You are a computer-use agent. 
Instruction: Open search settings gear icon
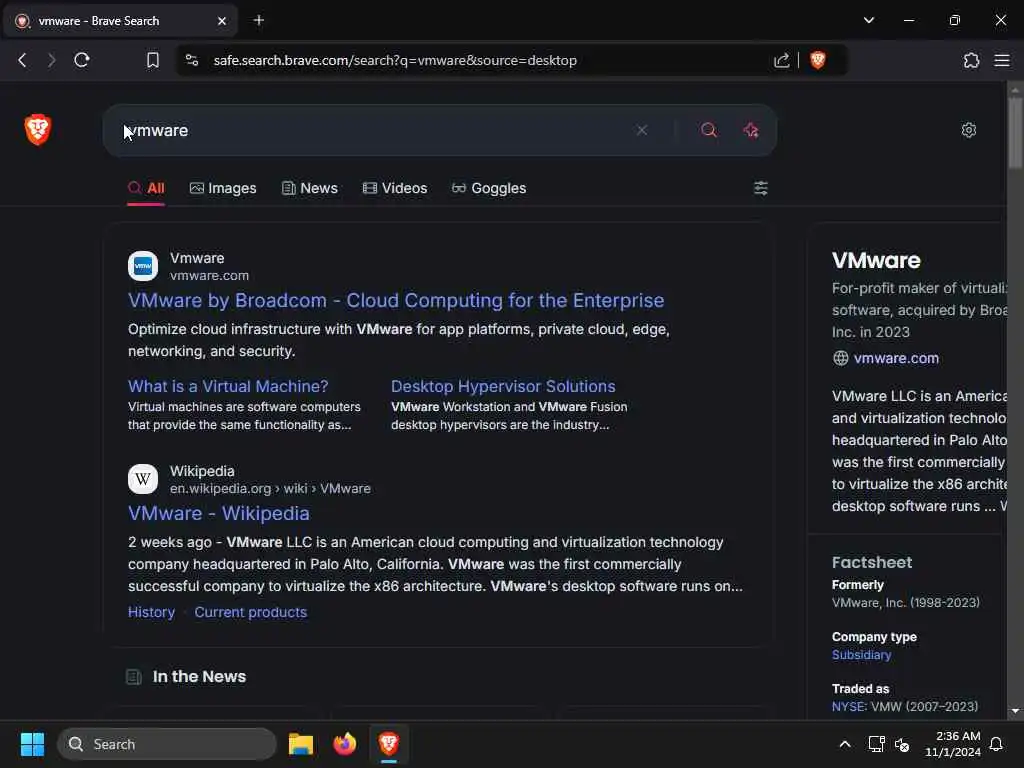968,130
